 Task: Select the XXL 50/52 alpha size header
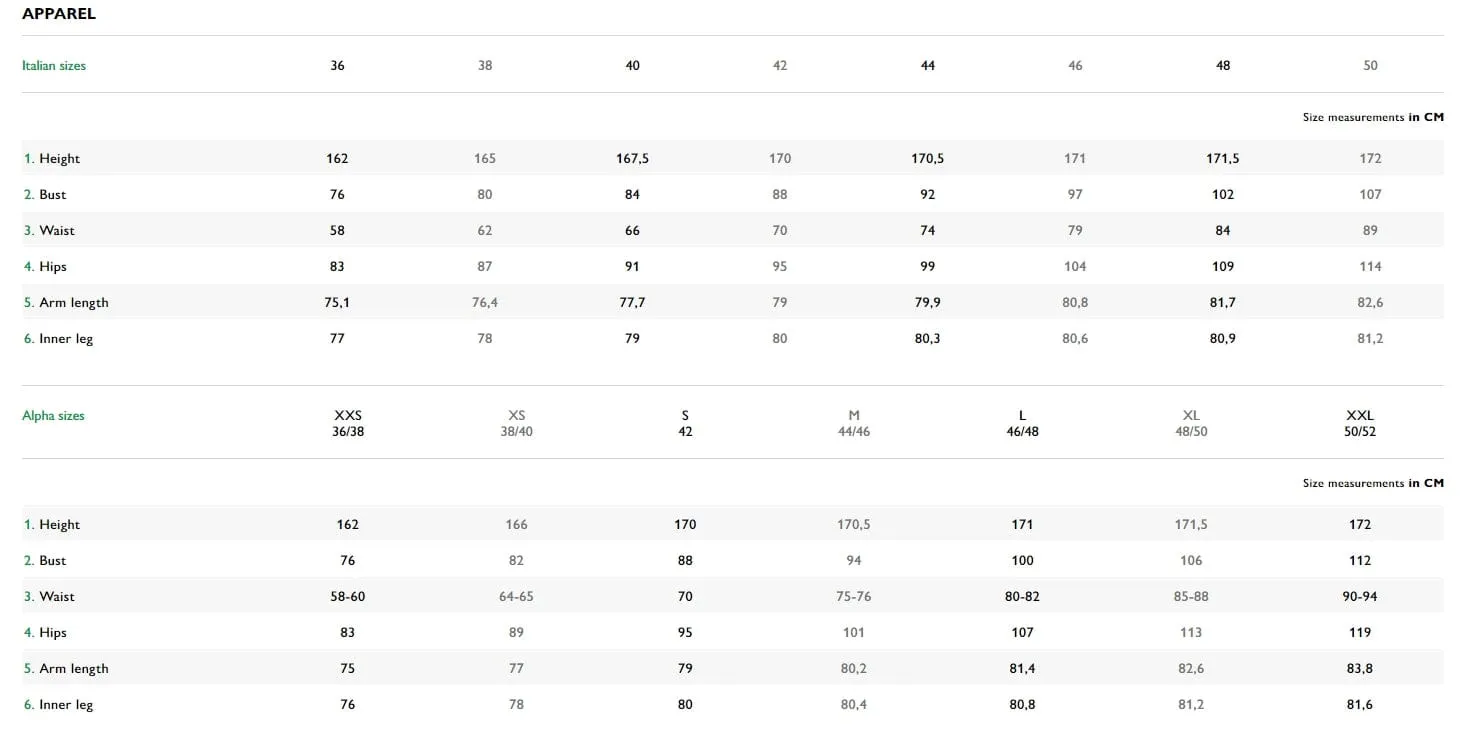pos(1360,423)
